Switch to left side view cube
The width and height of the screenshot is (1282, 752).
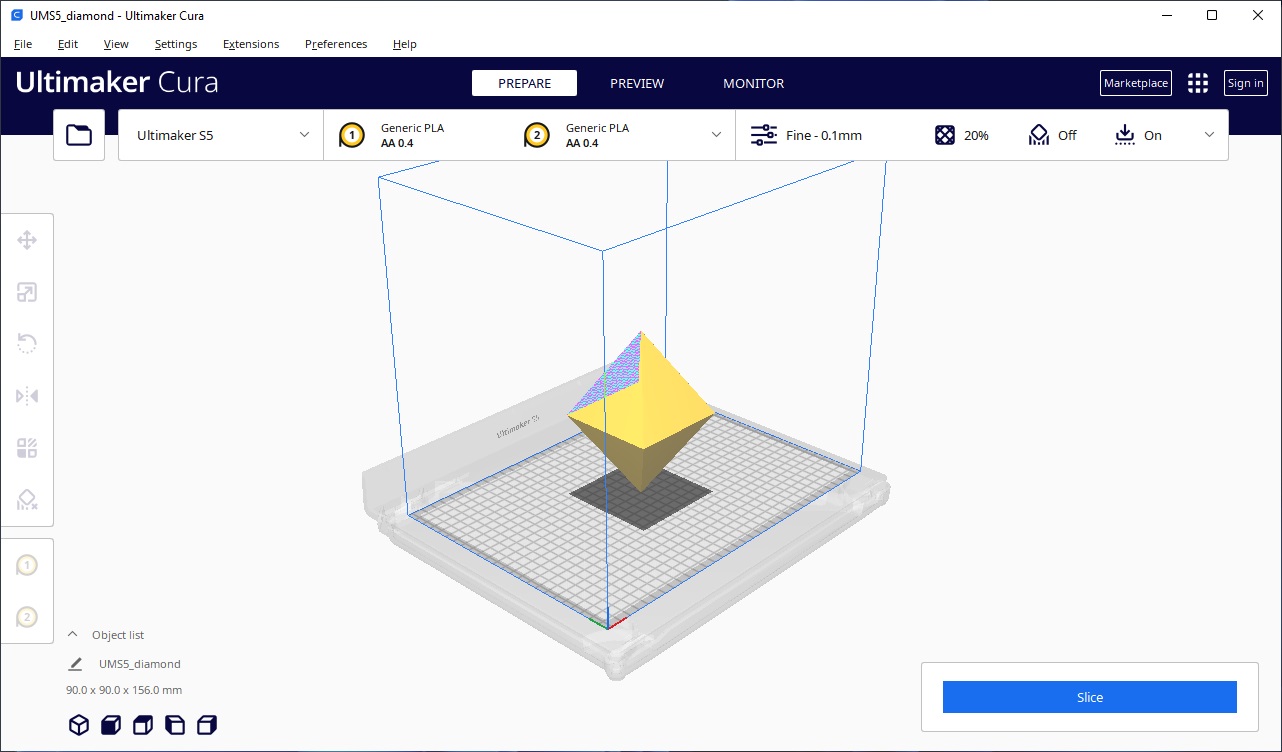tap(175, 725)
